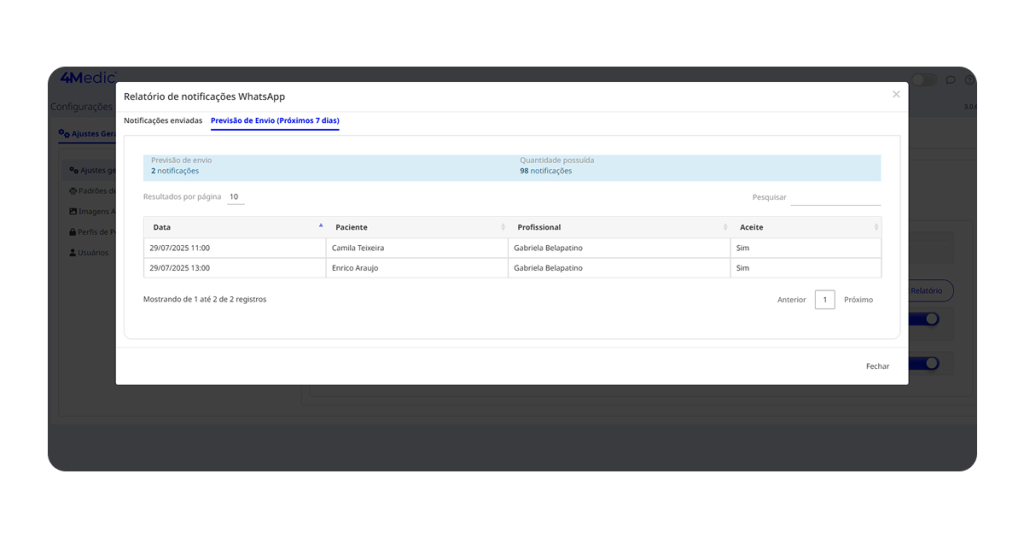The height and width of the screenshot is (538, 1024).
Task: Toggle the lower blue switch in background
Action: (924, 364)
